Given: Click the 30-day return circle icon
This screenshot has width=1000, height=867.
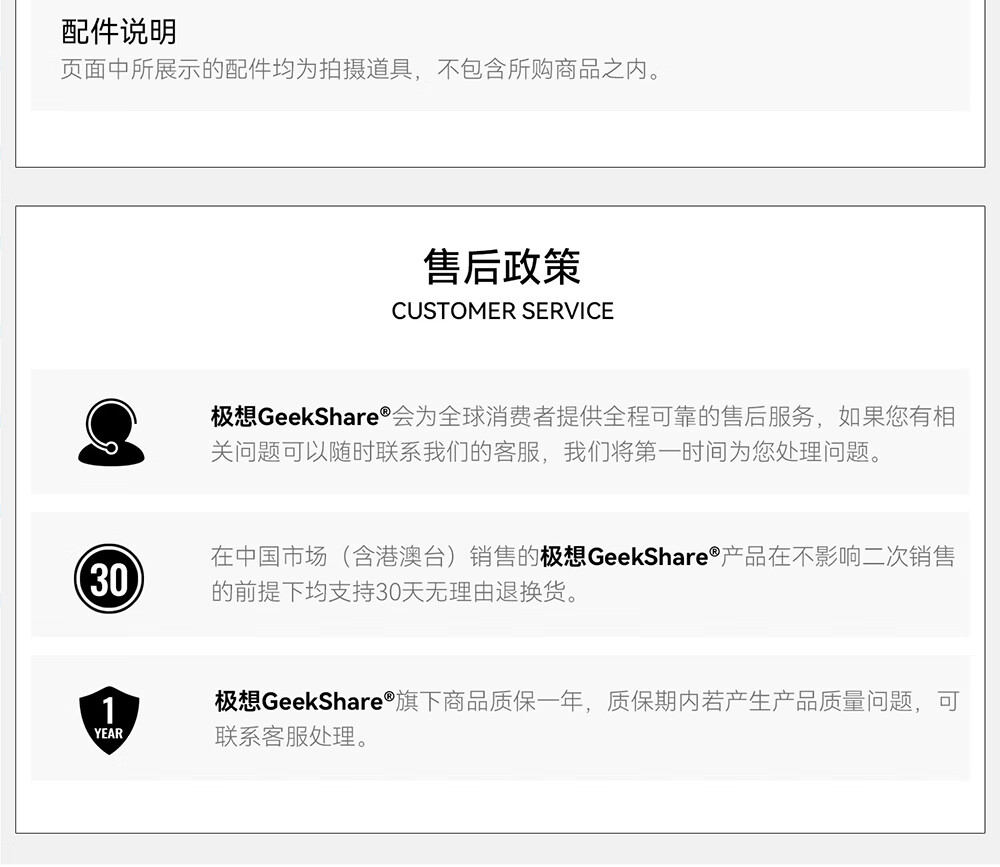Looking at the screenshot, I should [x=109, y=579].
